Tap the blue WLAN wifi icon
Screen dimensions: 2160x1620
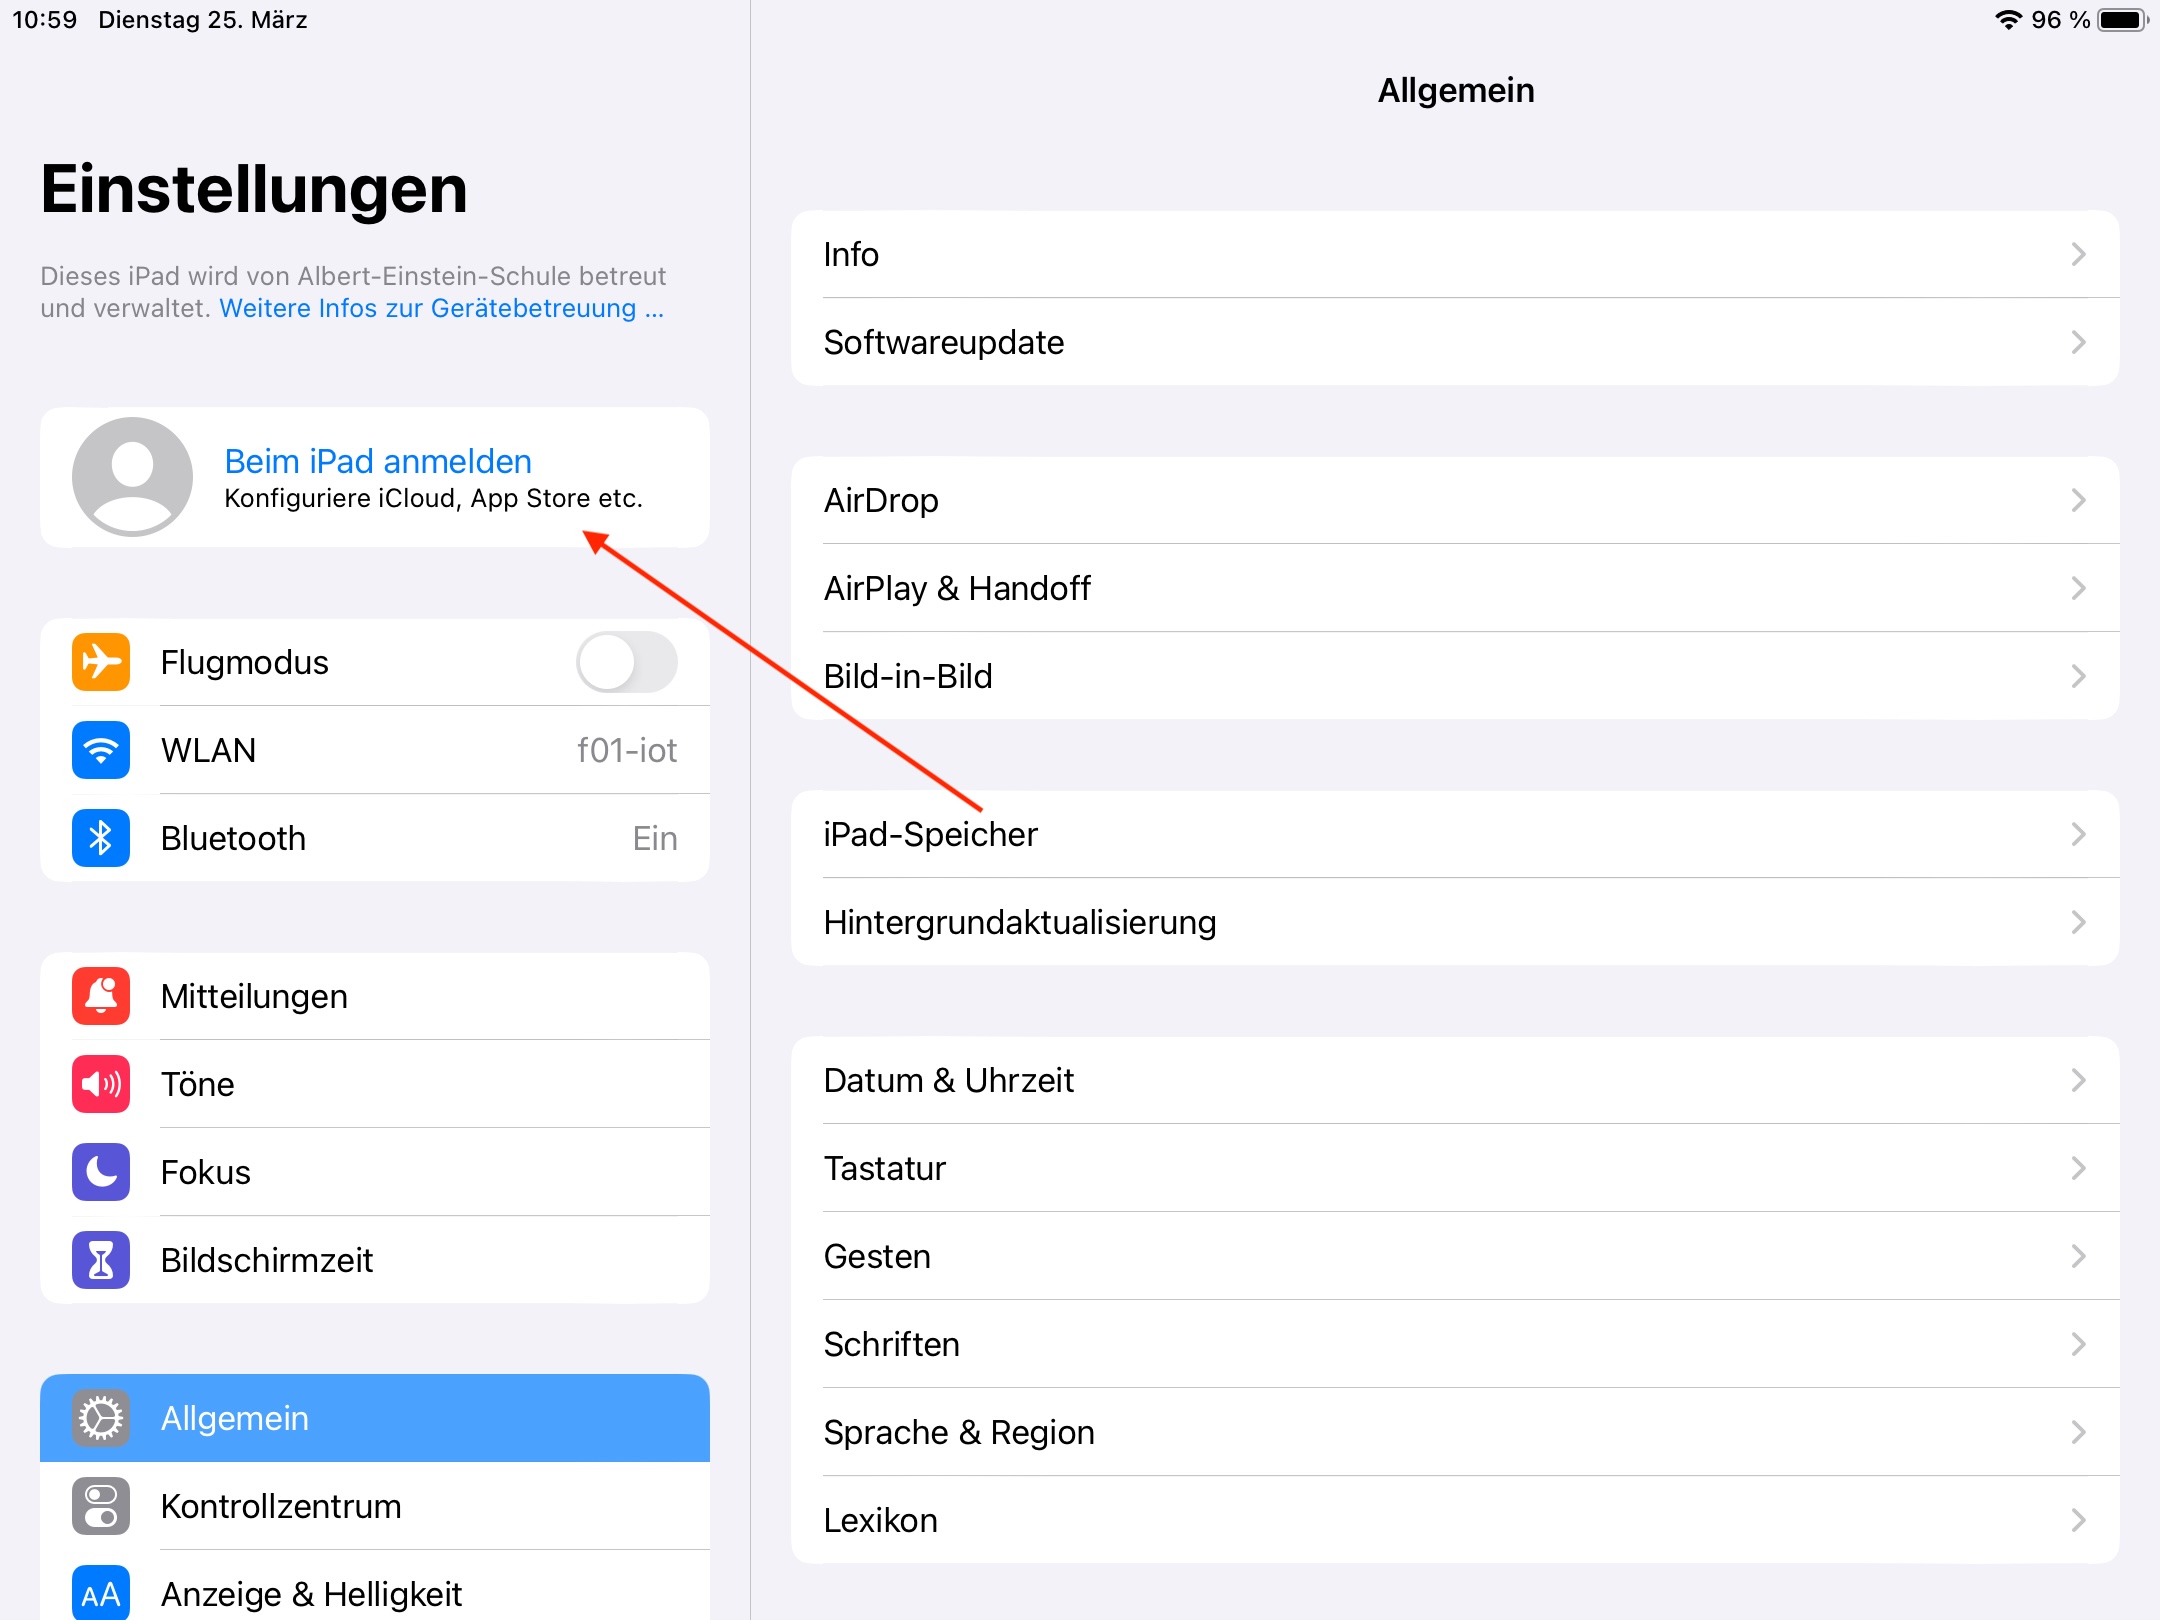click(x=101, y=750)
